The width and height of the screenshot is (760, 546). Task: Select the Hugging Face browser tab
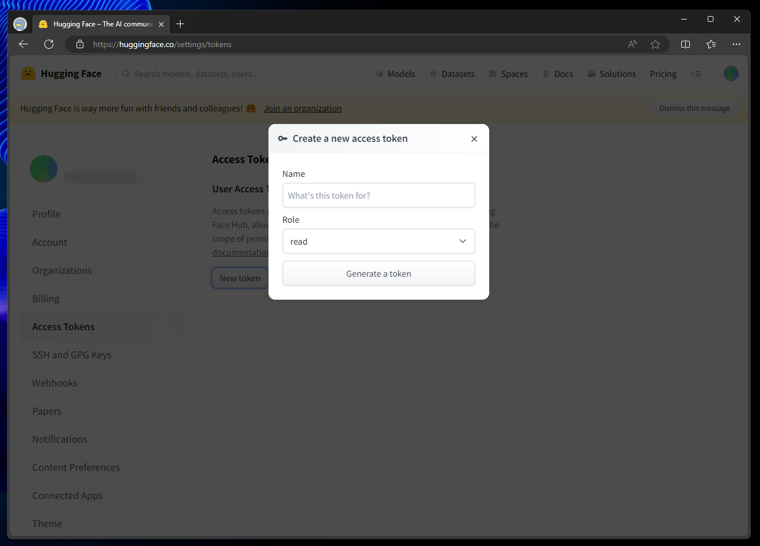pyautogui.click(x=101, y=24)
